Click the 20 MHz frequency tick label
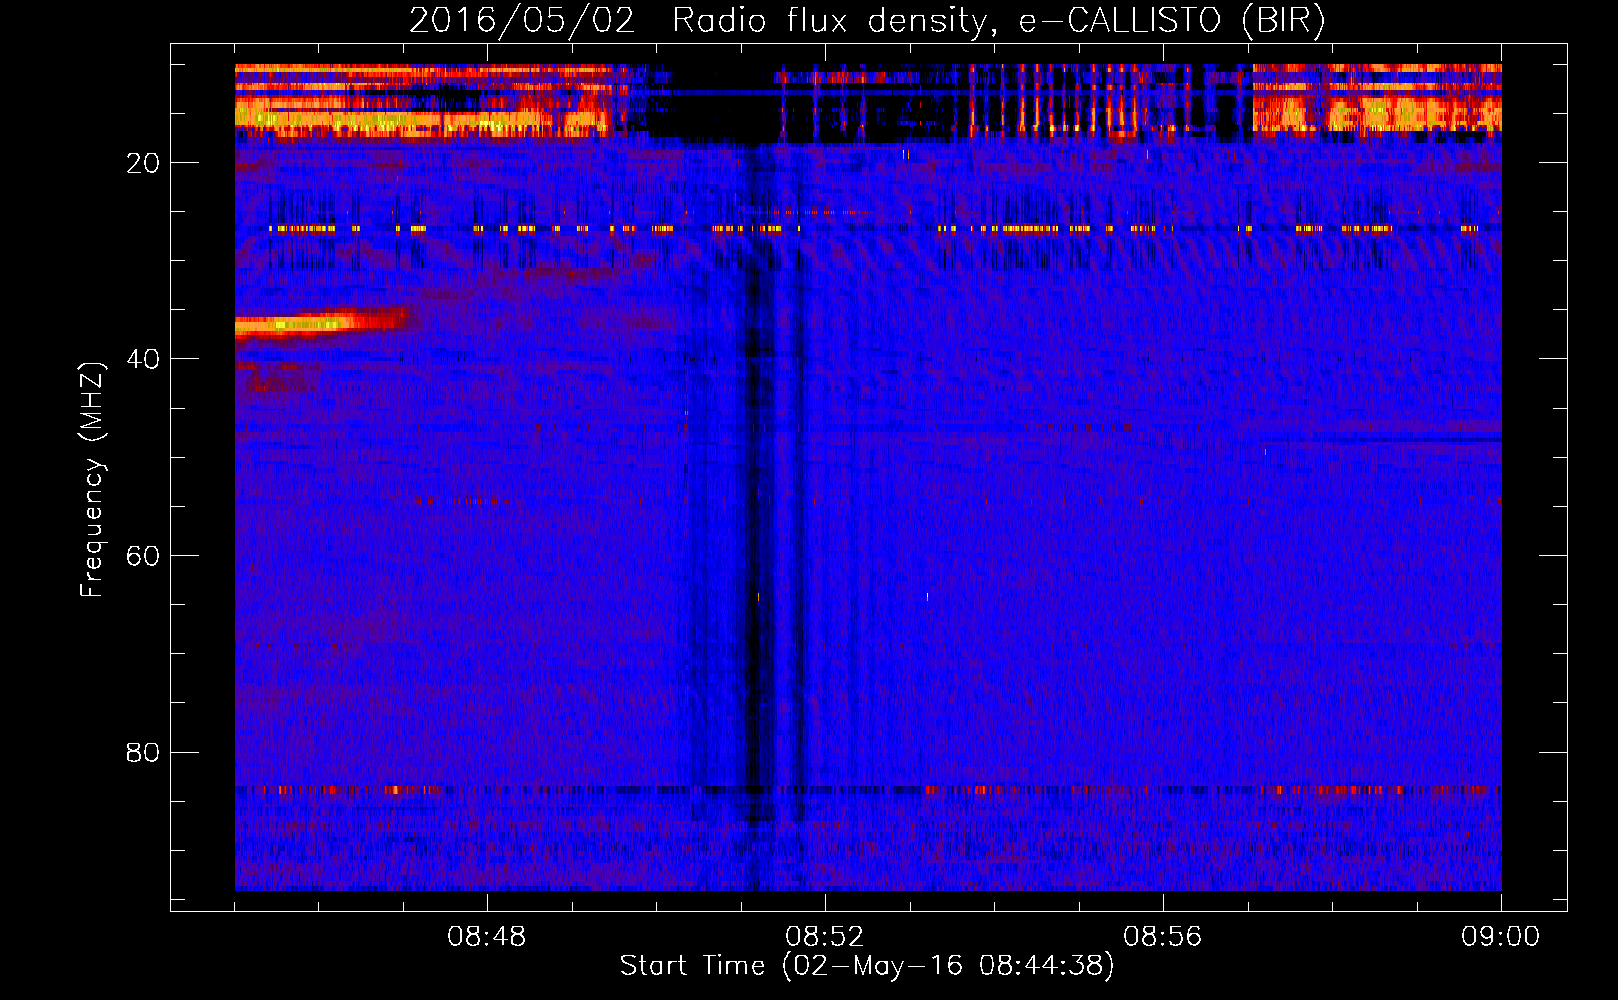Screen dimensions: 1618x1000 (x=143, y=163)
